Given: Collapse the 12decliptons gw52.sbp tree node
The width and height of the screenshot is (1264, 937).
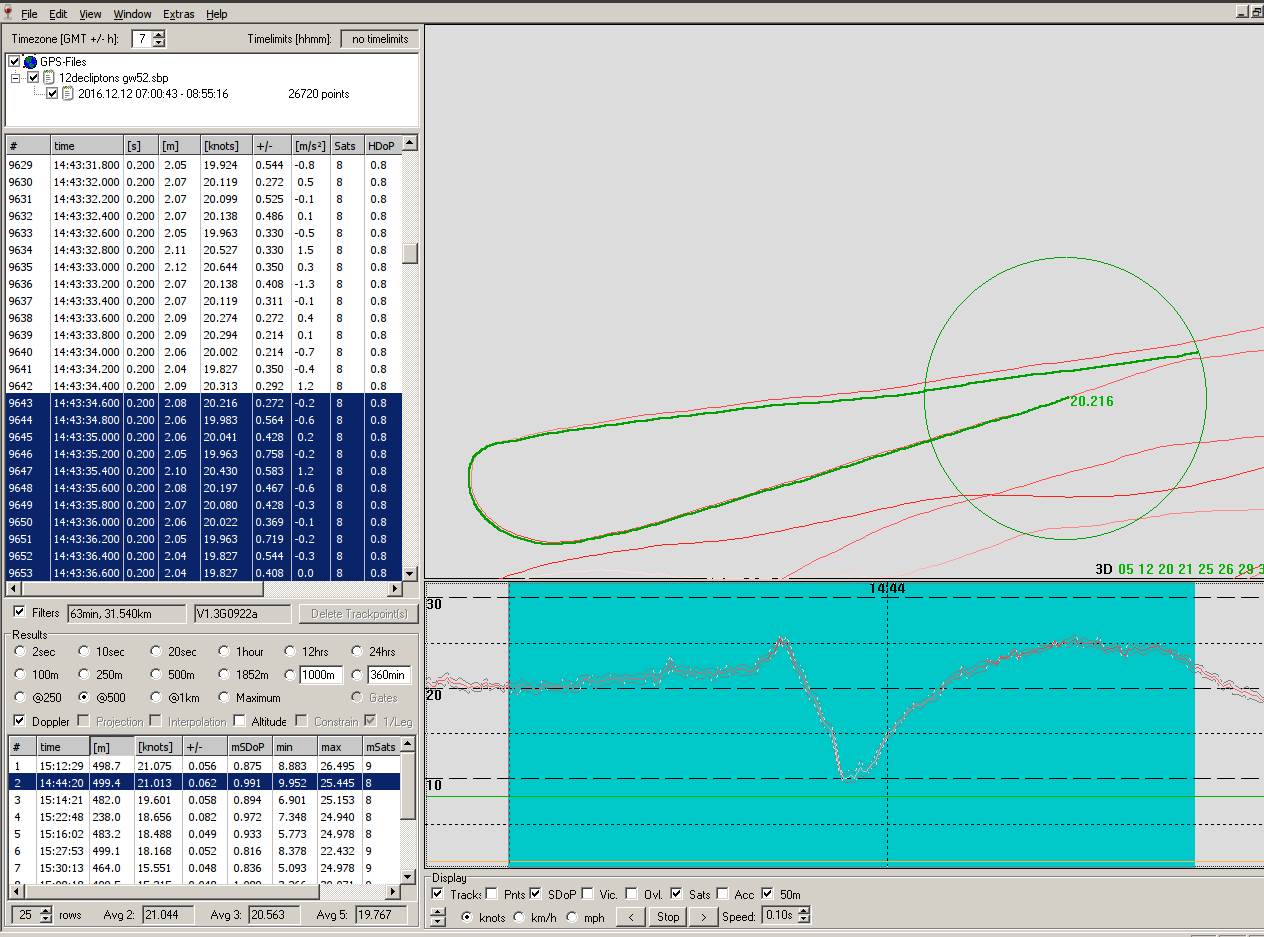Looking at the screenshot, I should pyautogui.click(x=16, y=78).
